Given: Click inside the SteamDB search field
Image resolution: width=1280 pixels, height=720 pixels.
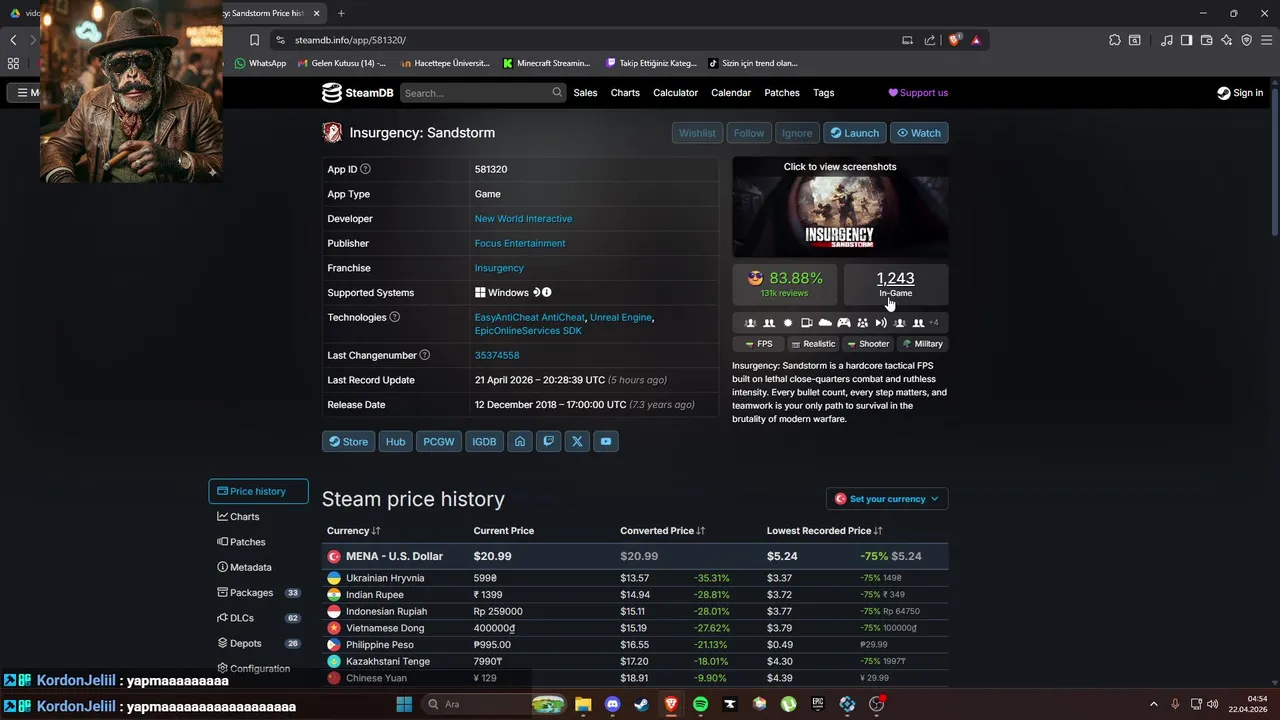Looking at the screenshot, I should 483,93.
